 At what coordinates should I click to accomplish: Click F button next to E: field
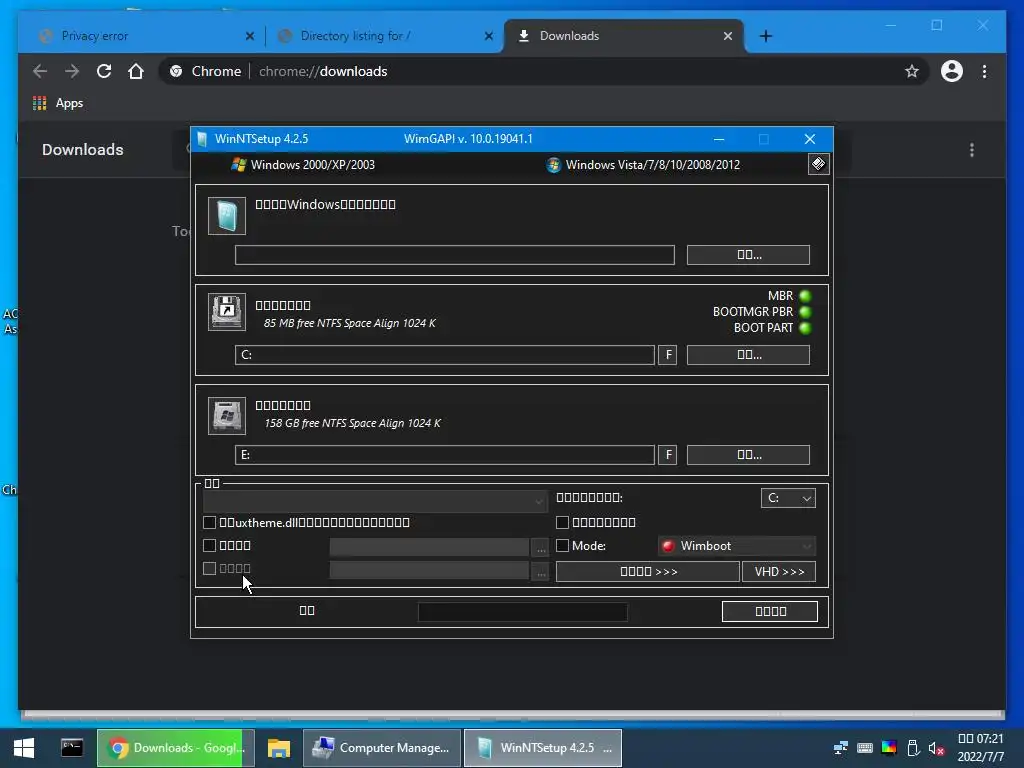pos(667,455)
